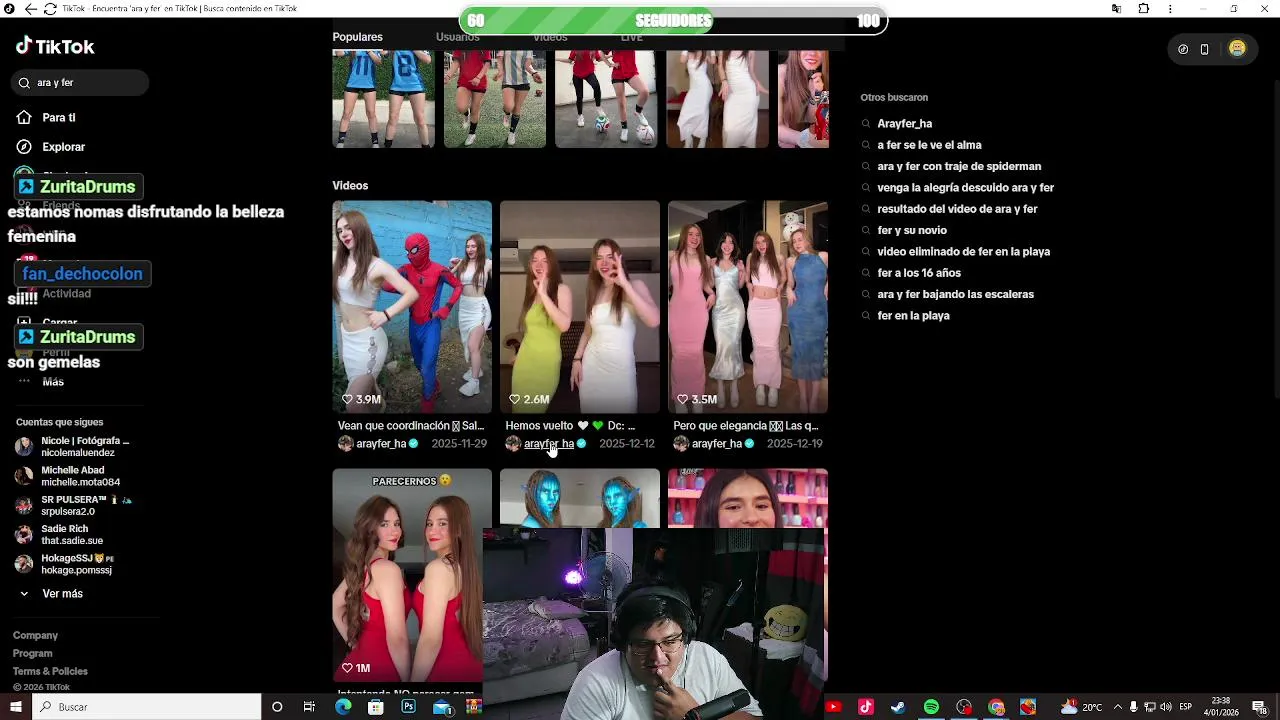
Task: Open TikTok app icon in the taskbar
Action: tap(866, 707)
